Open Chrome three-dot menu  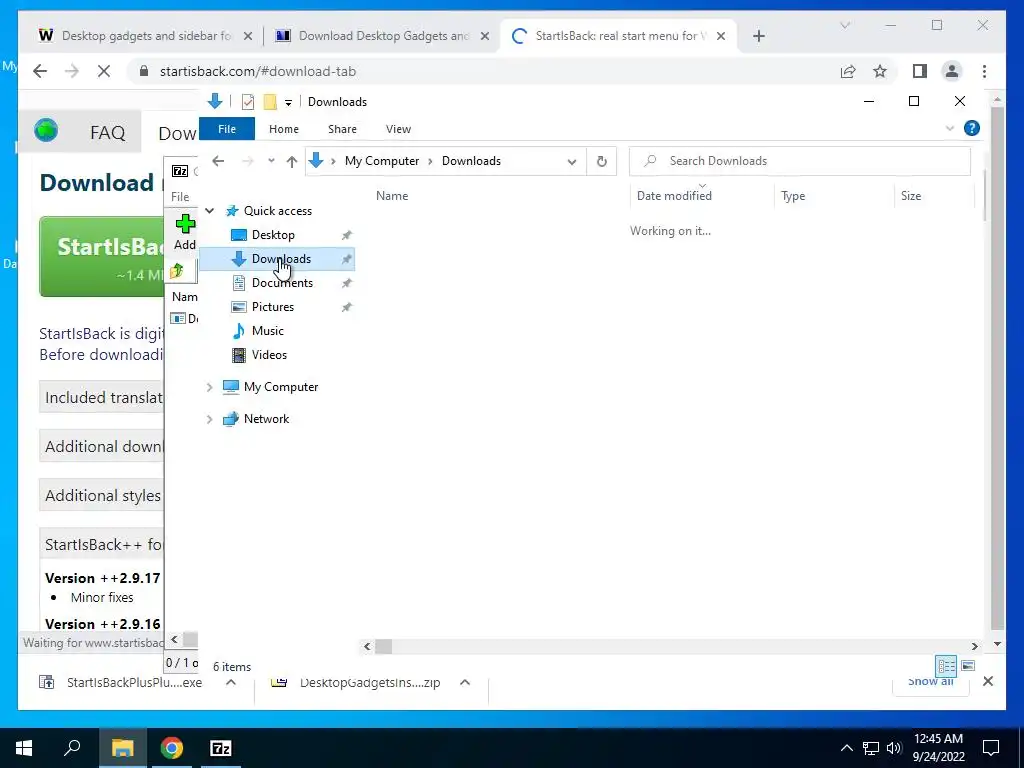pyautogui.click(x=984, y=71)
